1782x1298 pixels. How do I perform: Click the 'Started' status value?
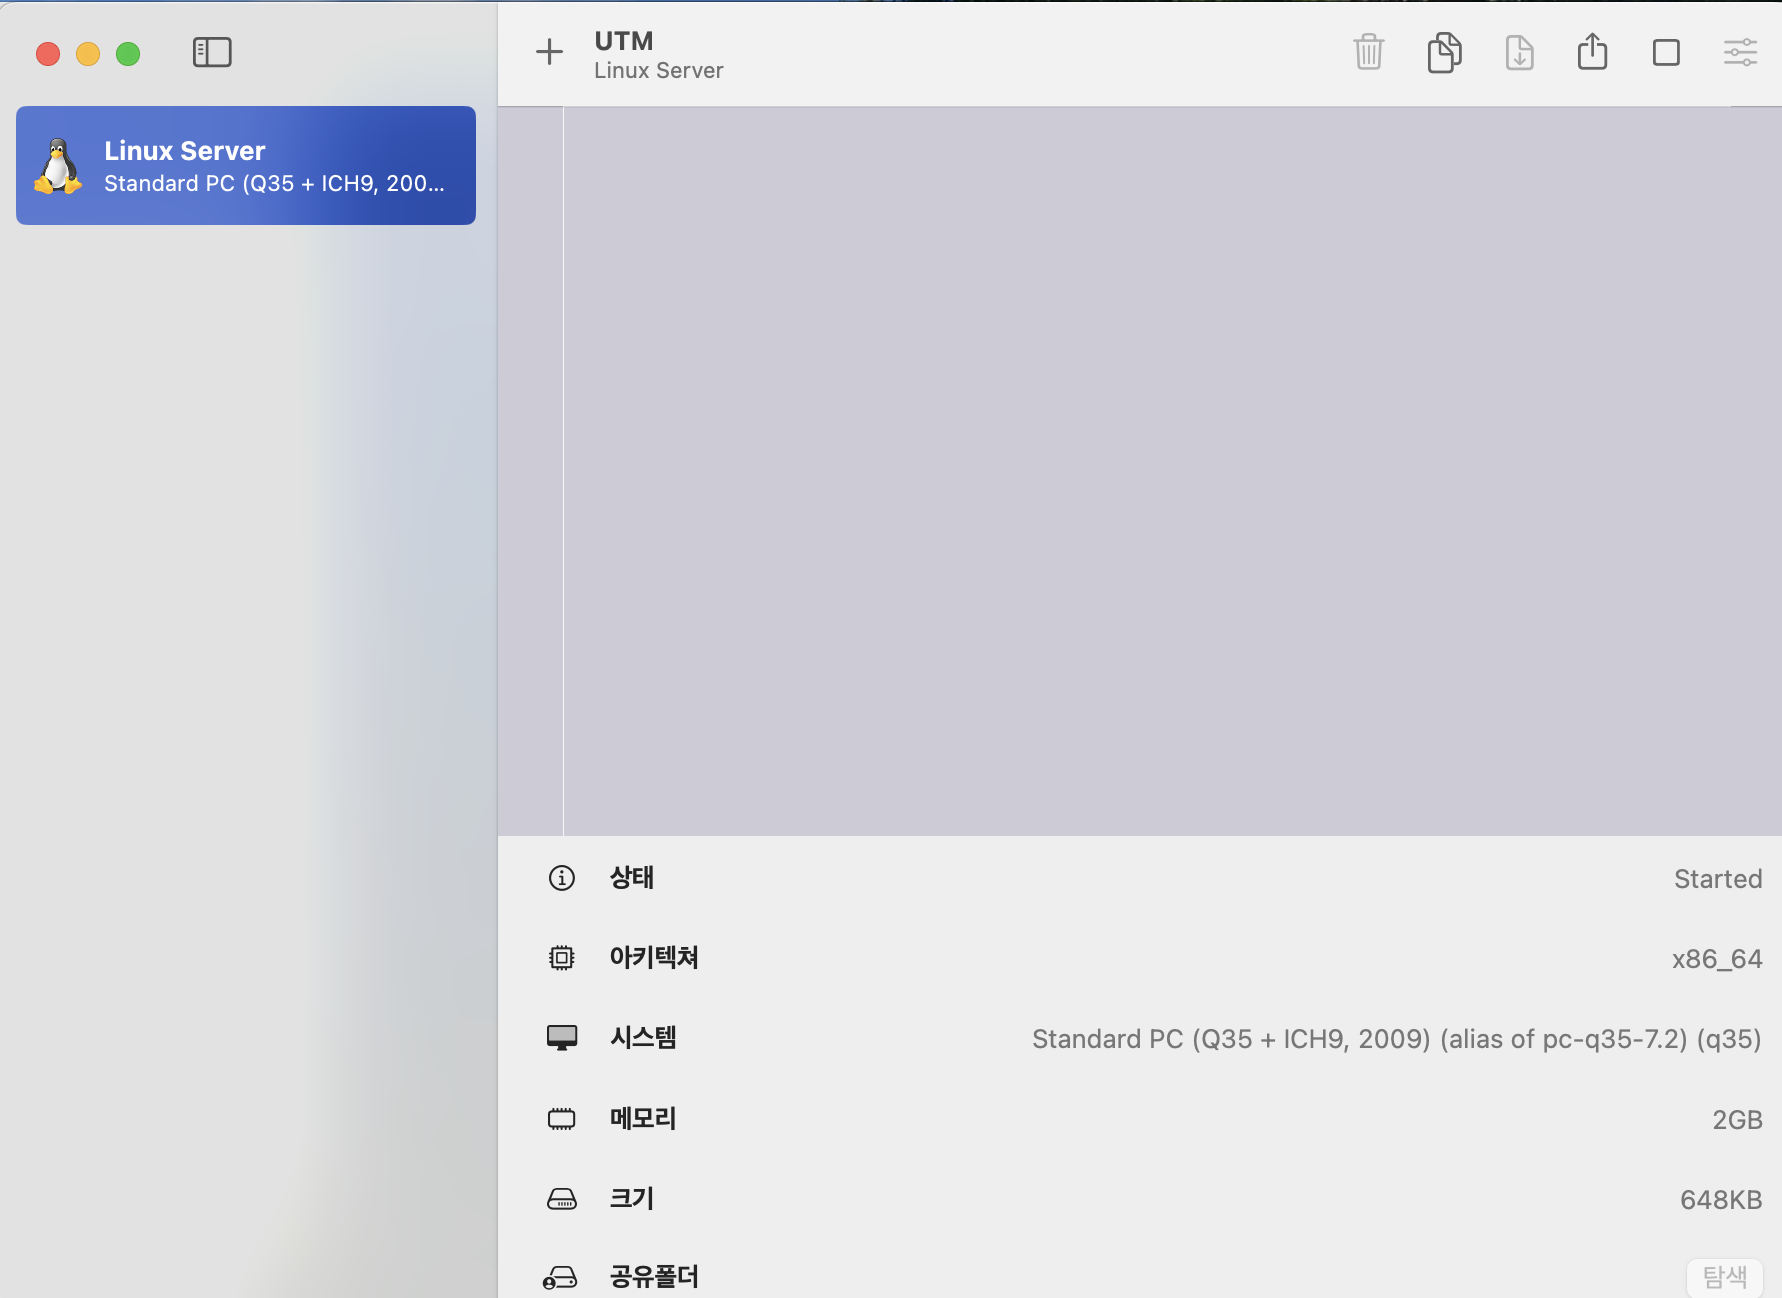[x=1718, y=879]
